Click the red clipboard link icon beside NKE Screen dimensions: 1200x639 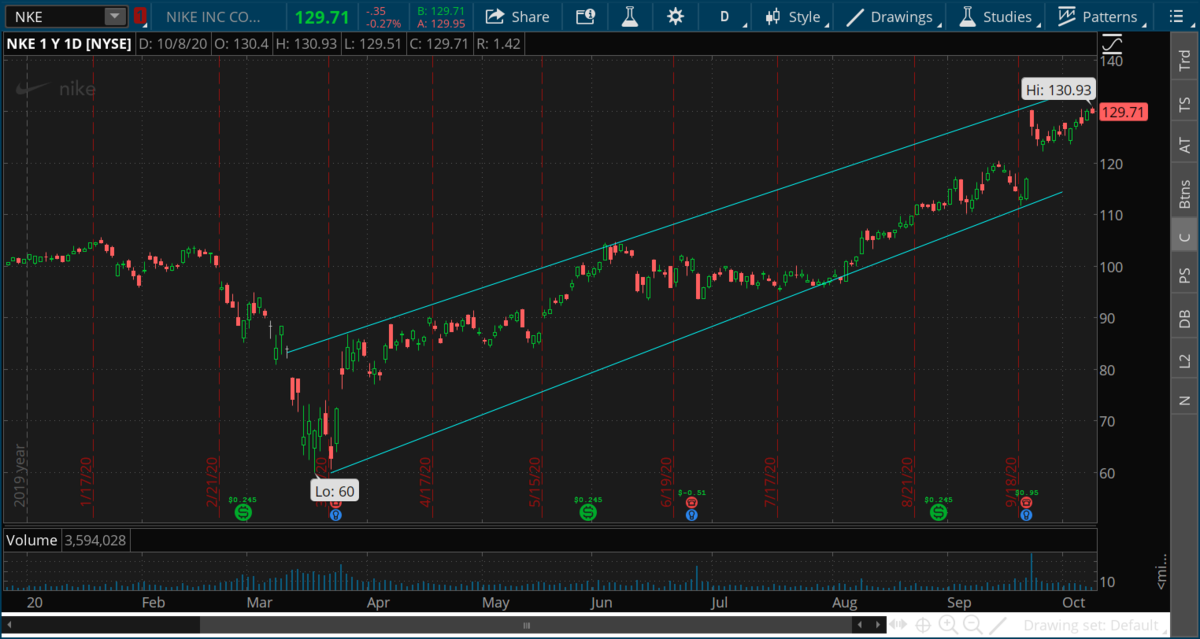click(x=140, y=16)
